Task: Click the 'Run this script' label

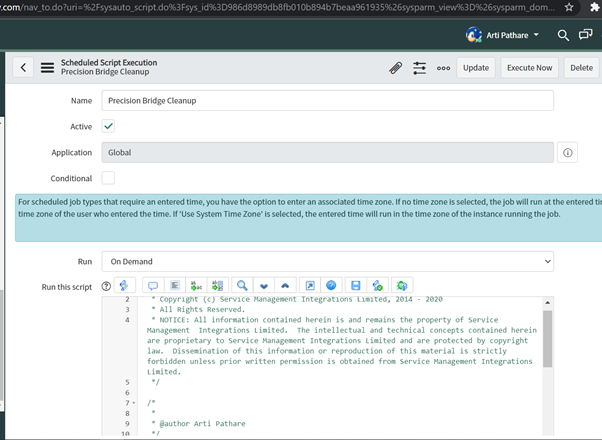Action: (x=67, y=287)
